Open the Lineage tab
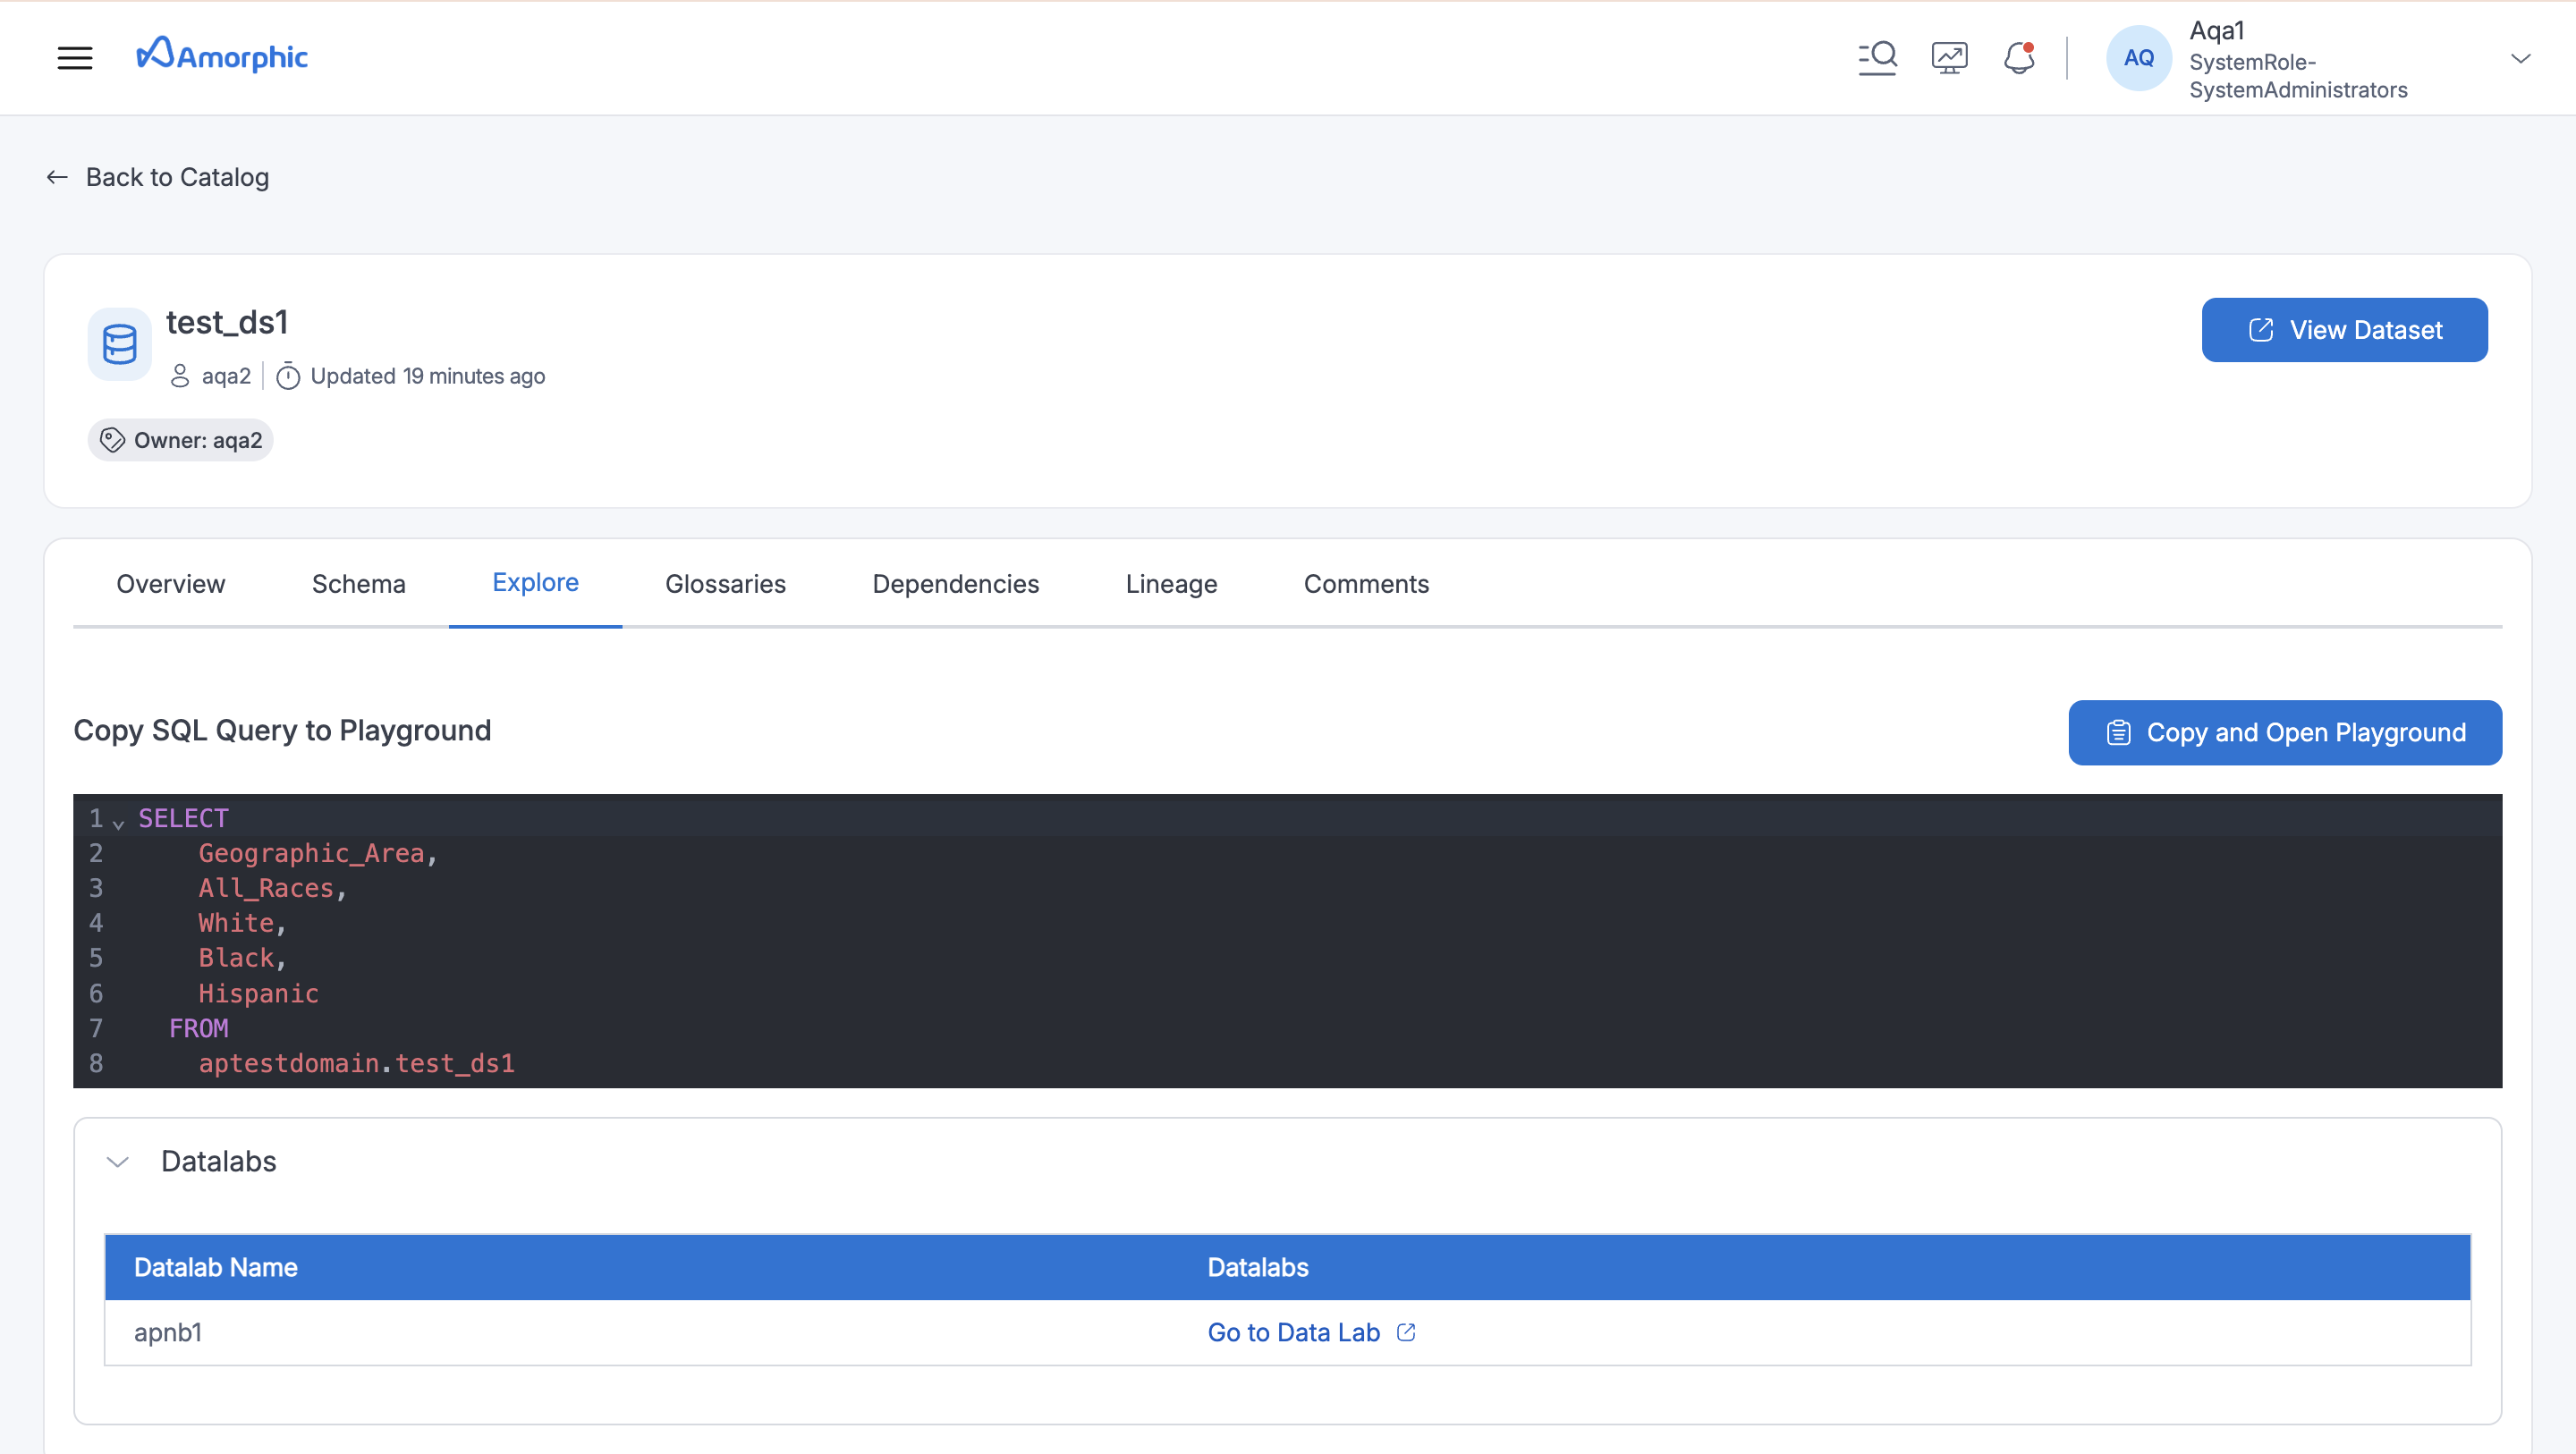Viewport: 2576px width, 1454px height. (1171, 584)
